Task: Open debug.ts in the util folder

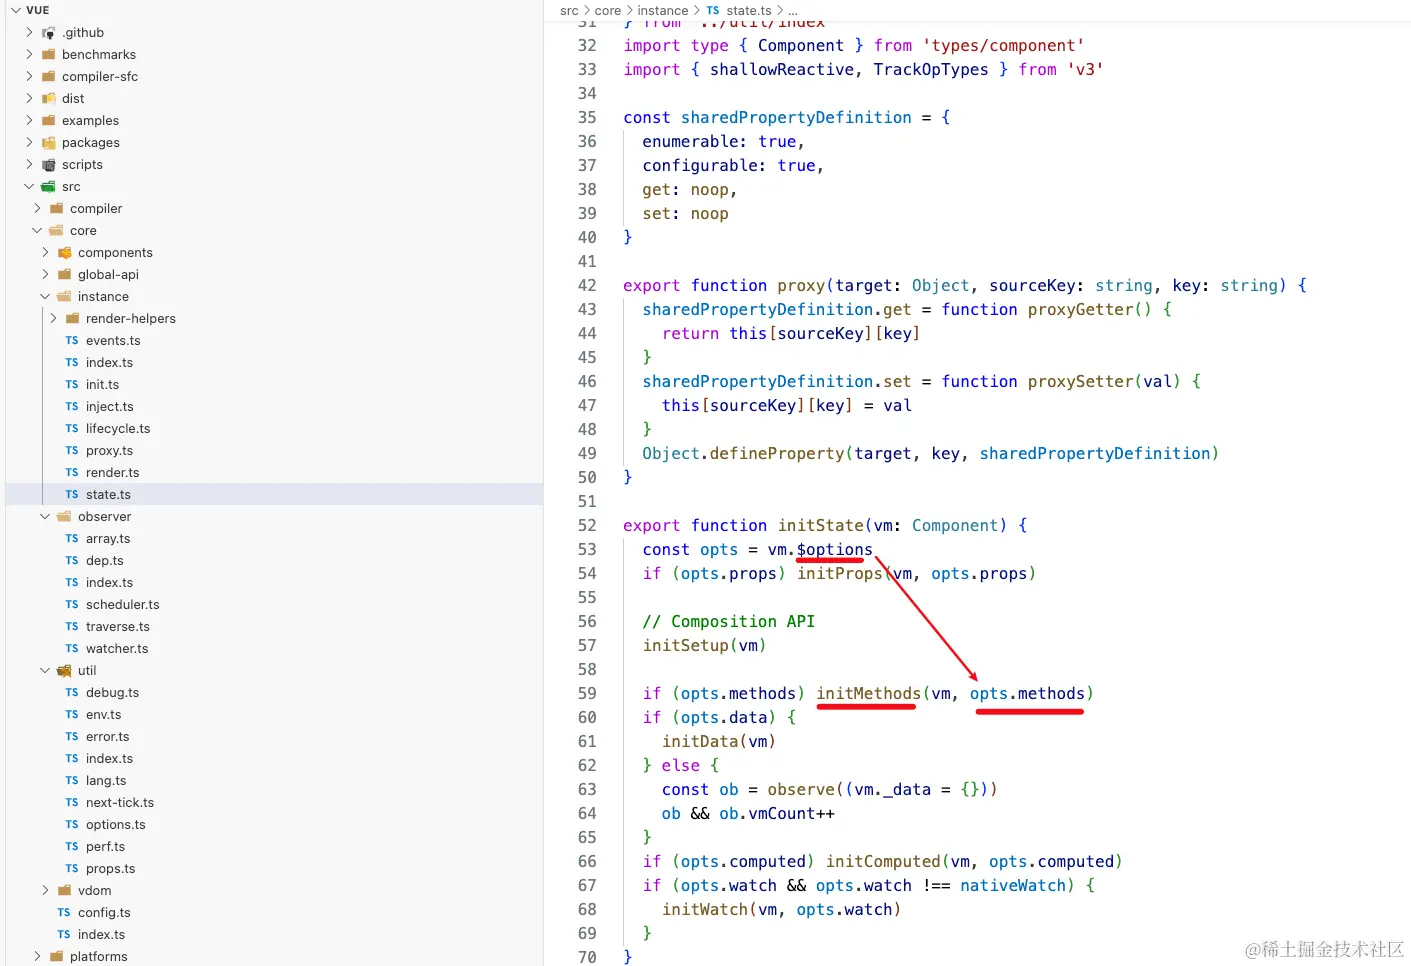Action: 112,693
